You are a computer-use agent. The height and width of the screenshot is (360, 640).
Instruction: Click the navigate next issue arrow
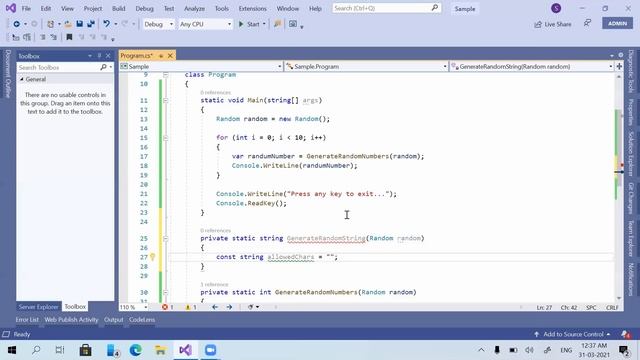[229, 307]
